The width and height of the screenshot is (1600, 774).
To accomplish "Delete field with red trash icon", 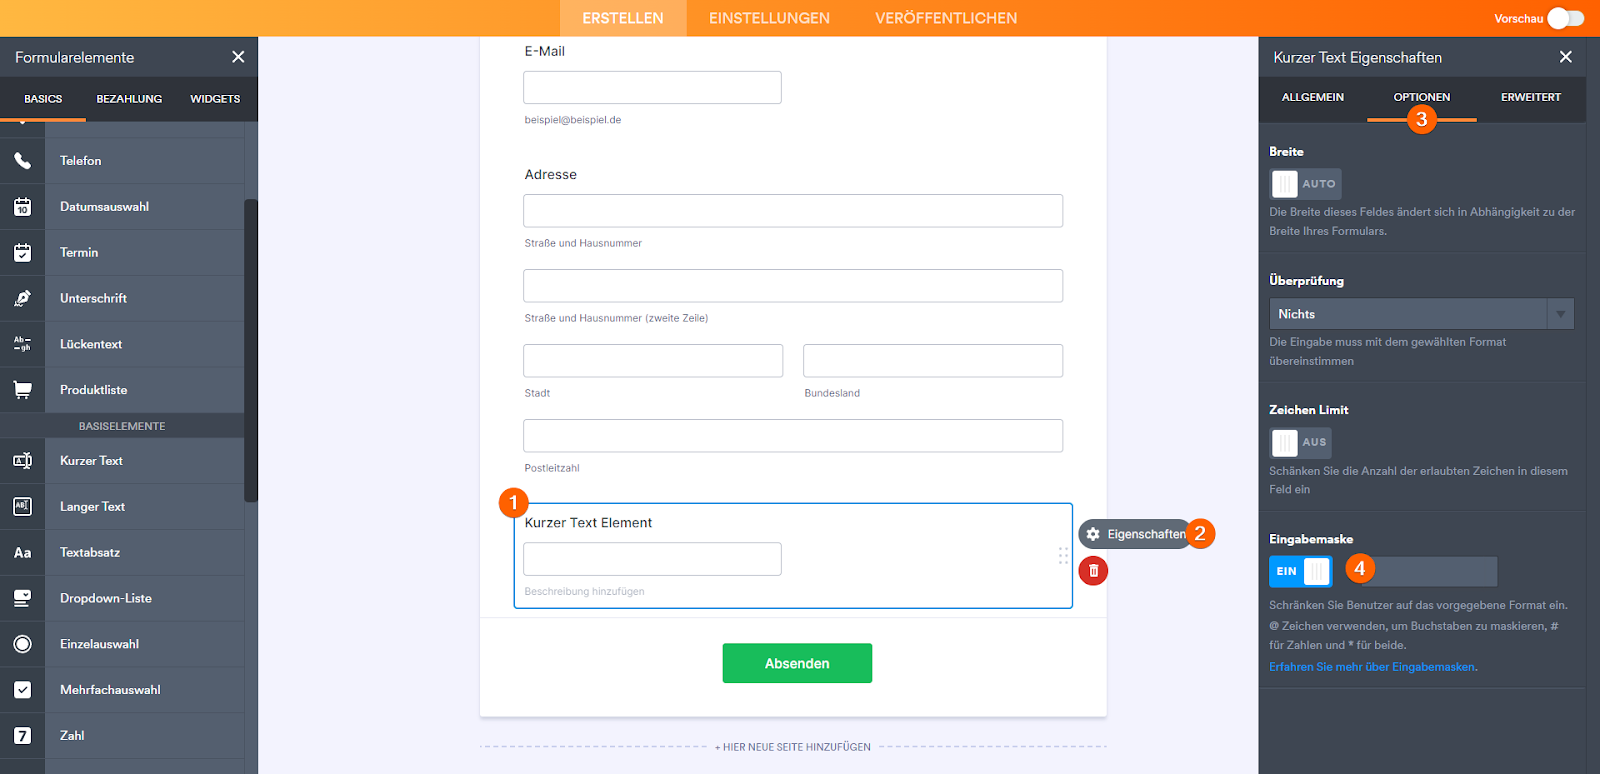I will [1093, 571].
